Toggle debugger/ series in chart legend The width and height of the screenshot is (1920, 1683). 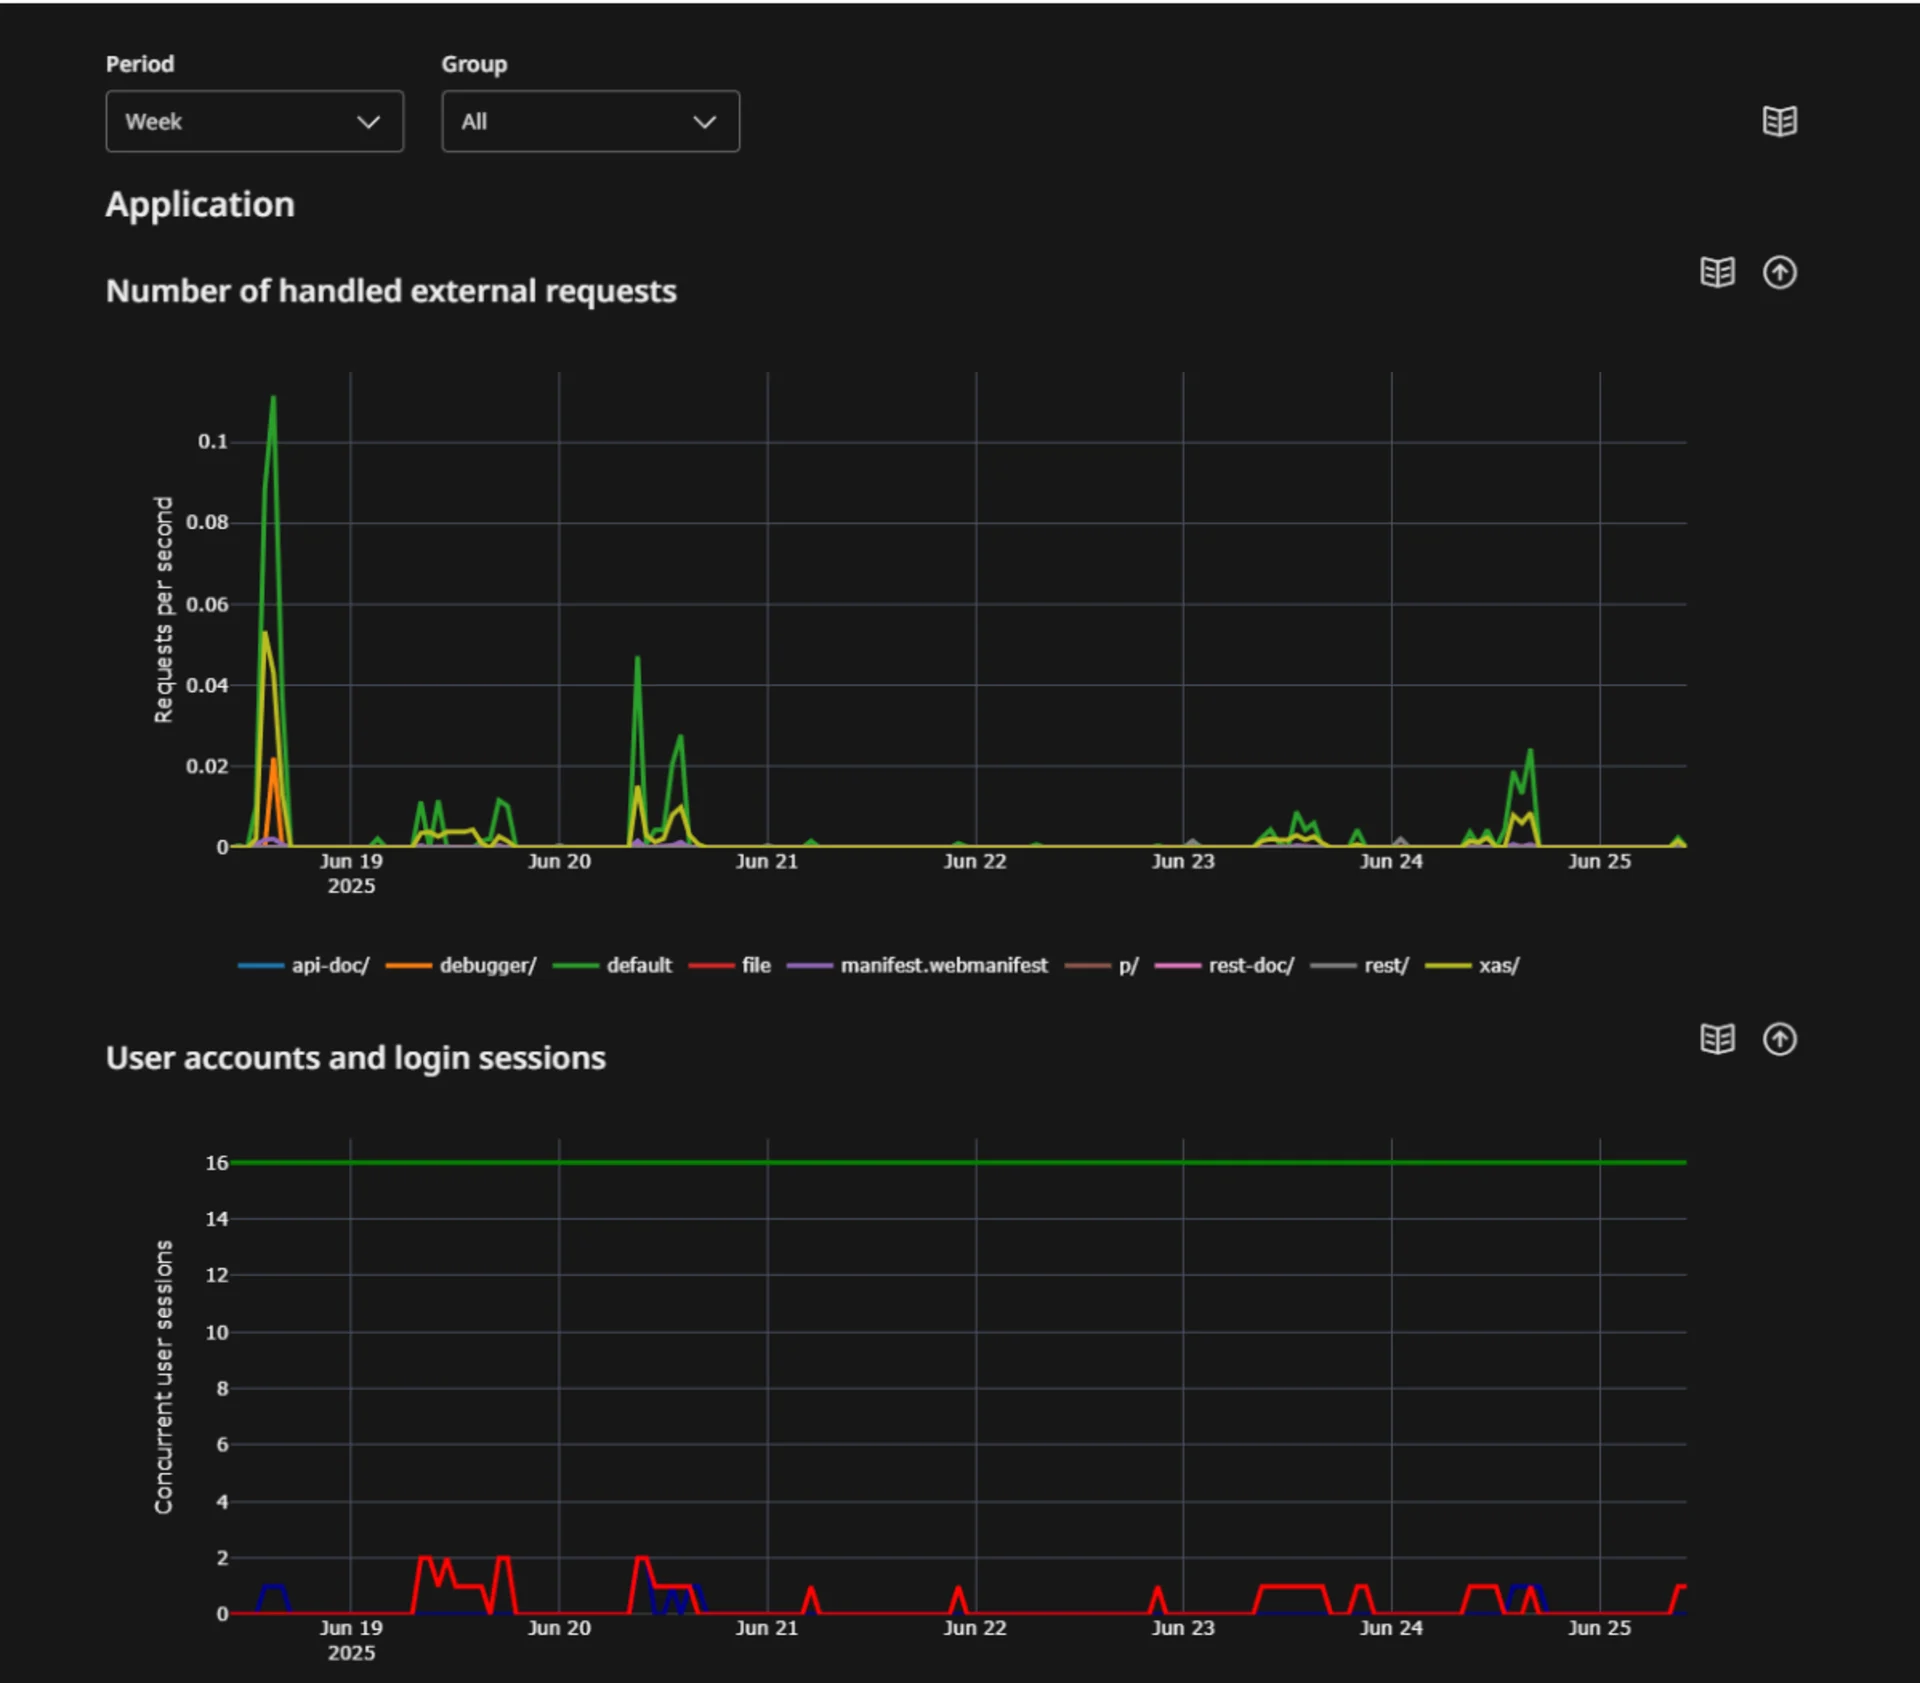click(x=461, y=965)
